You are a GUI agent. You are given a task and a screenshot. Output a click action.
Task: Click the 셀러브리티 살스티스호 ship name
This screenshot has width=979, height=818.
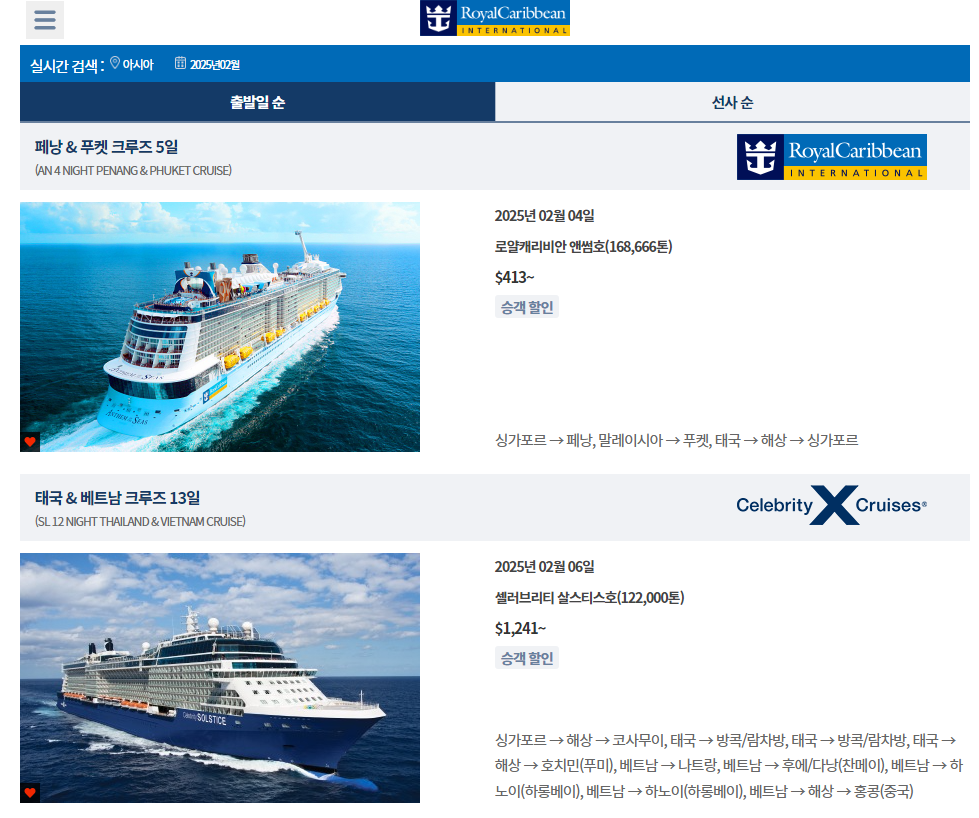pyautogui.click(x=589, y=598)
